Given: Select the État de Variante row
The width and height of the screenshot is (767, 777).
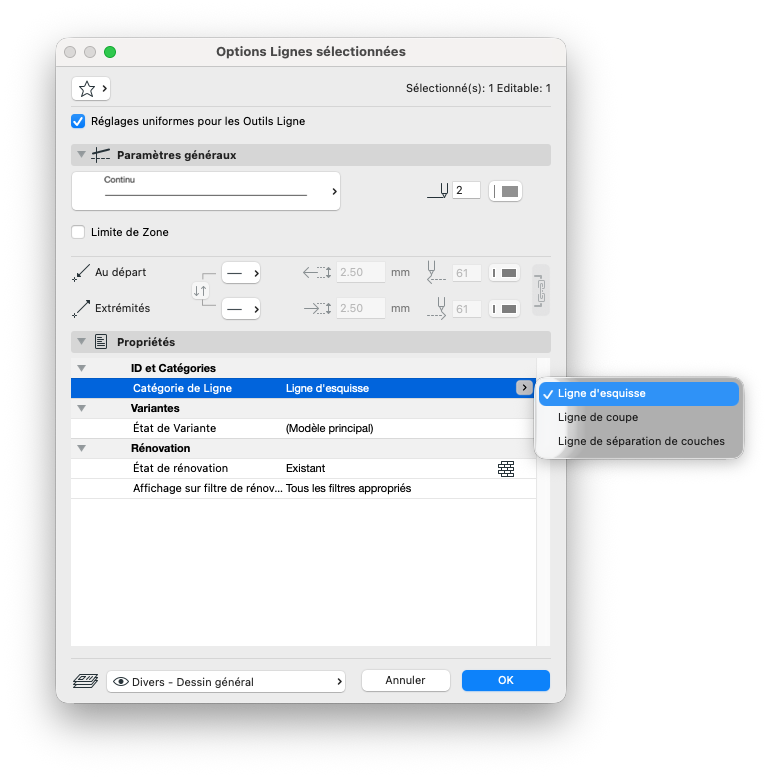Looking at the screenshot, I should [303, 428].
